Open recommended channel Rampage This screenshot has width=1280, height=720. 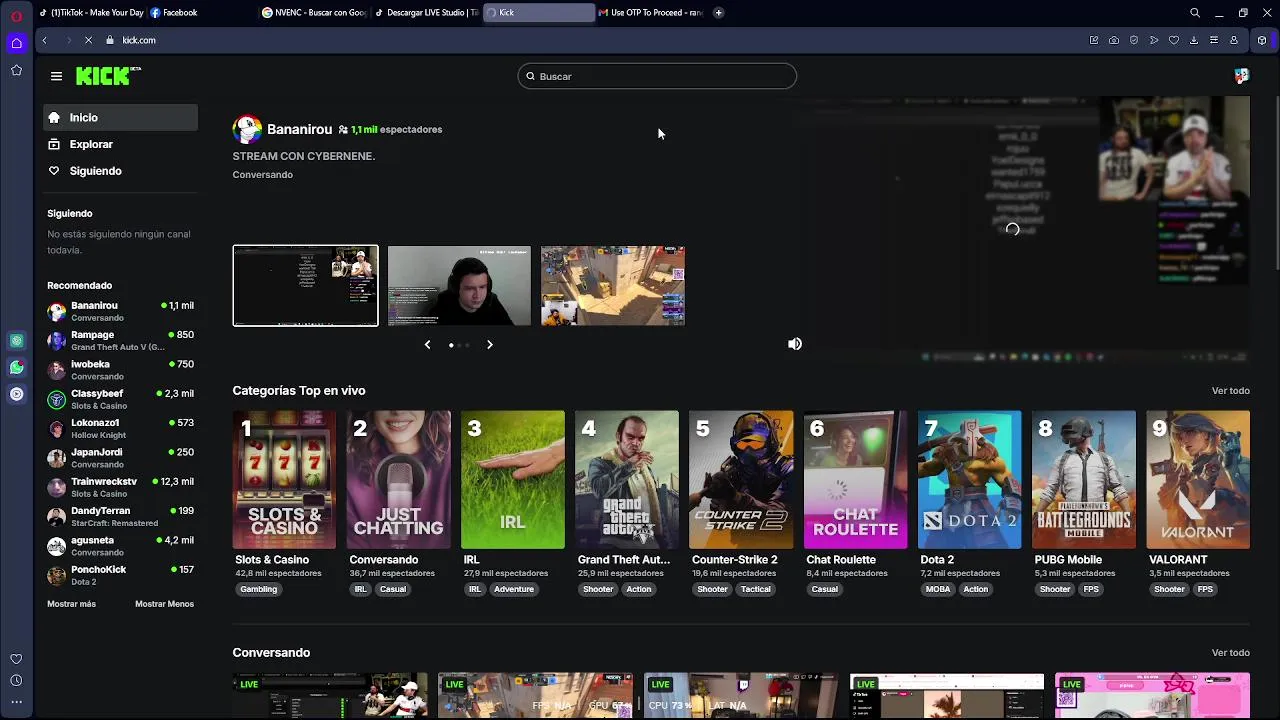(x=120, y=340)
